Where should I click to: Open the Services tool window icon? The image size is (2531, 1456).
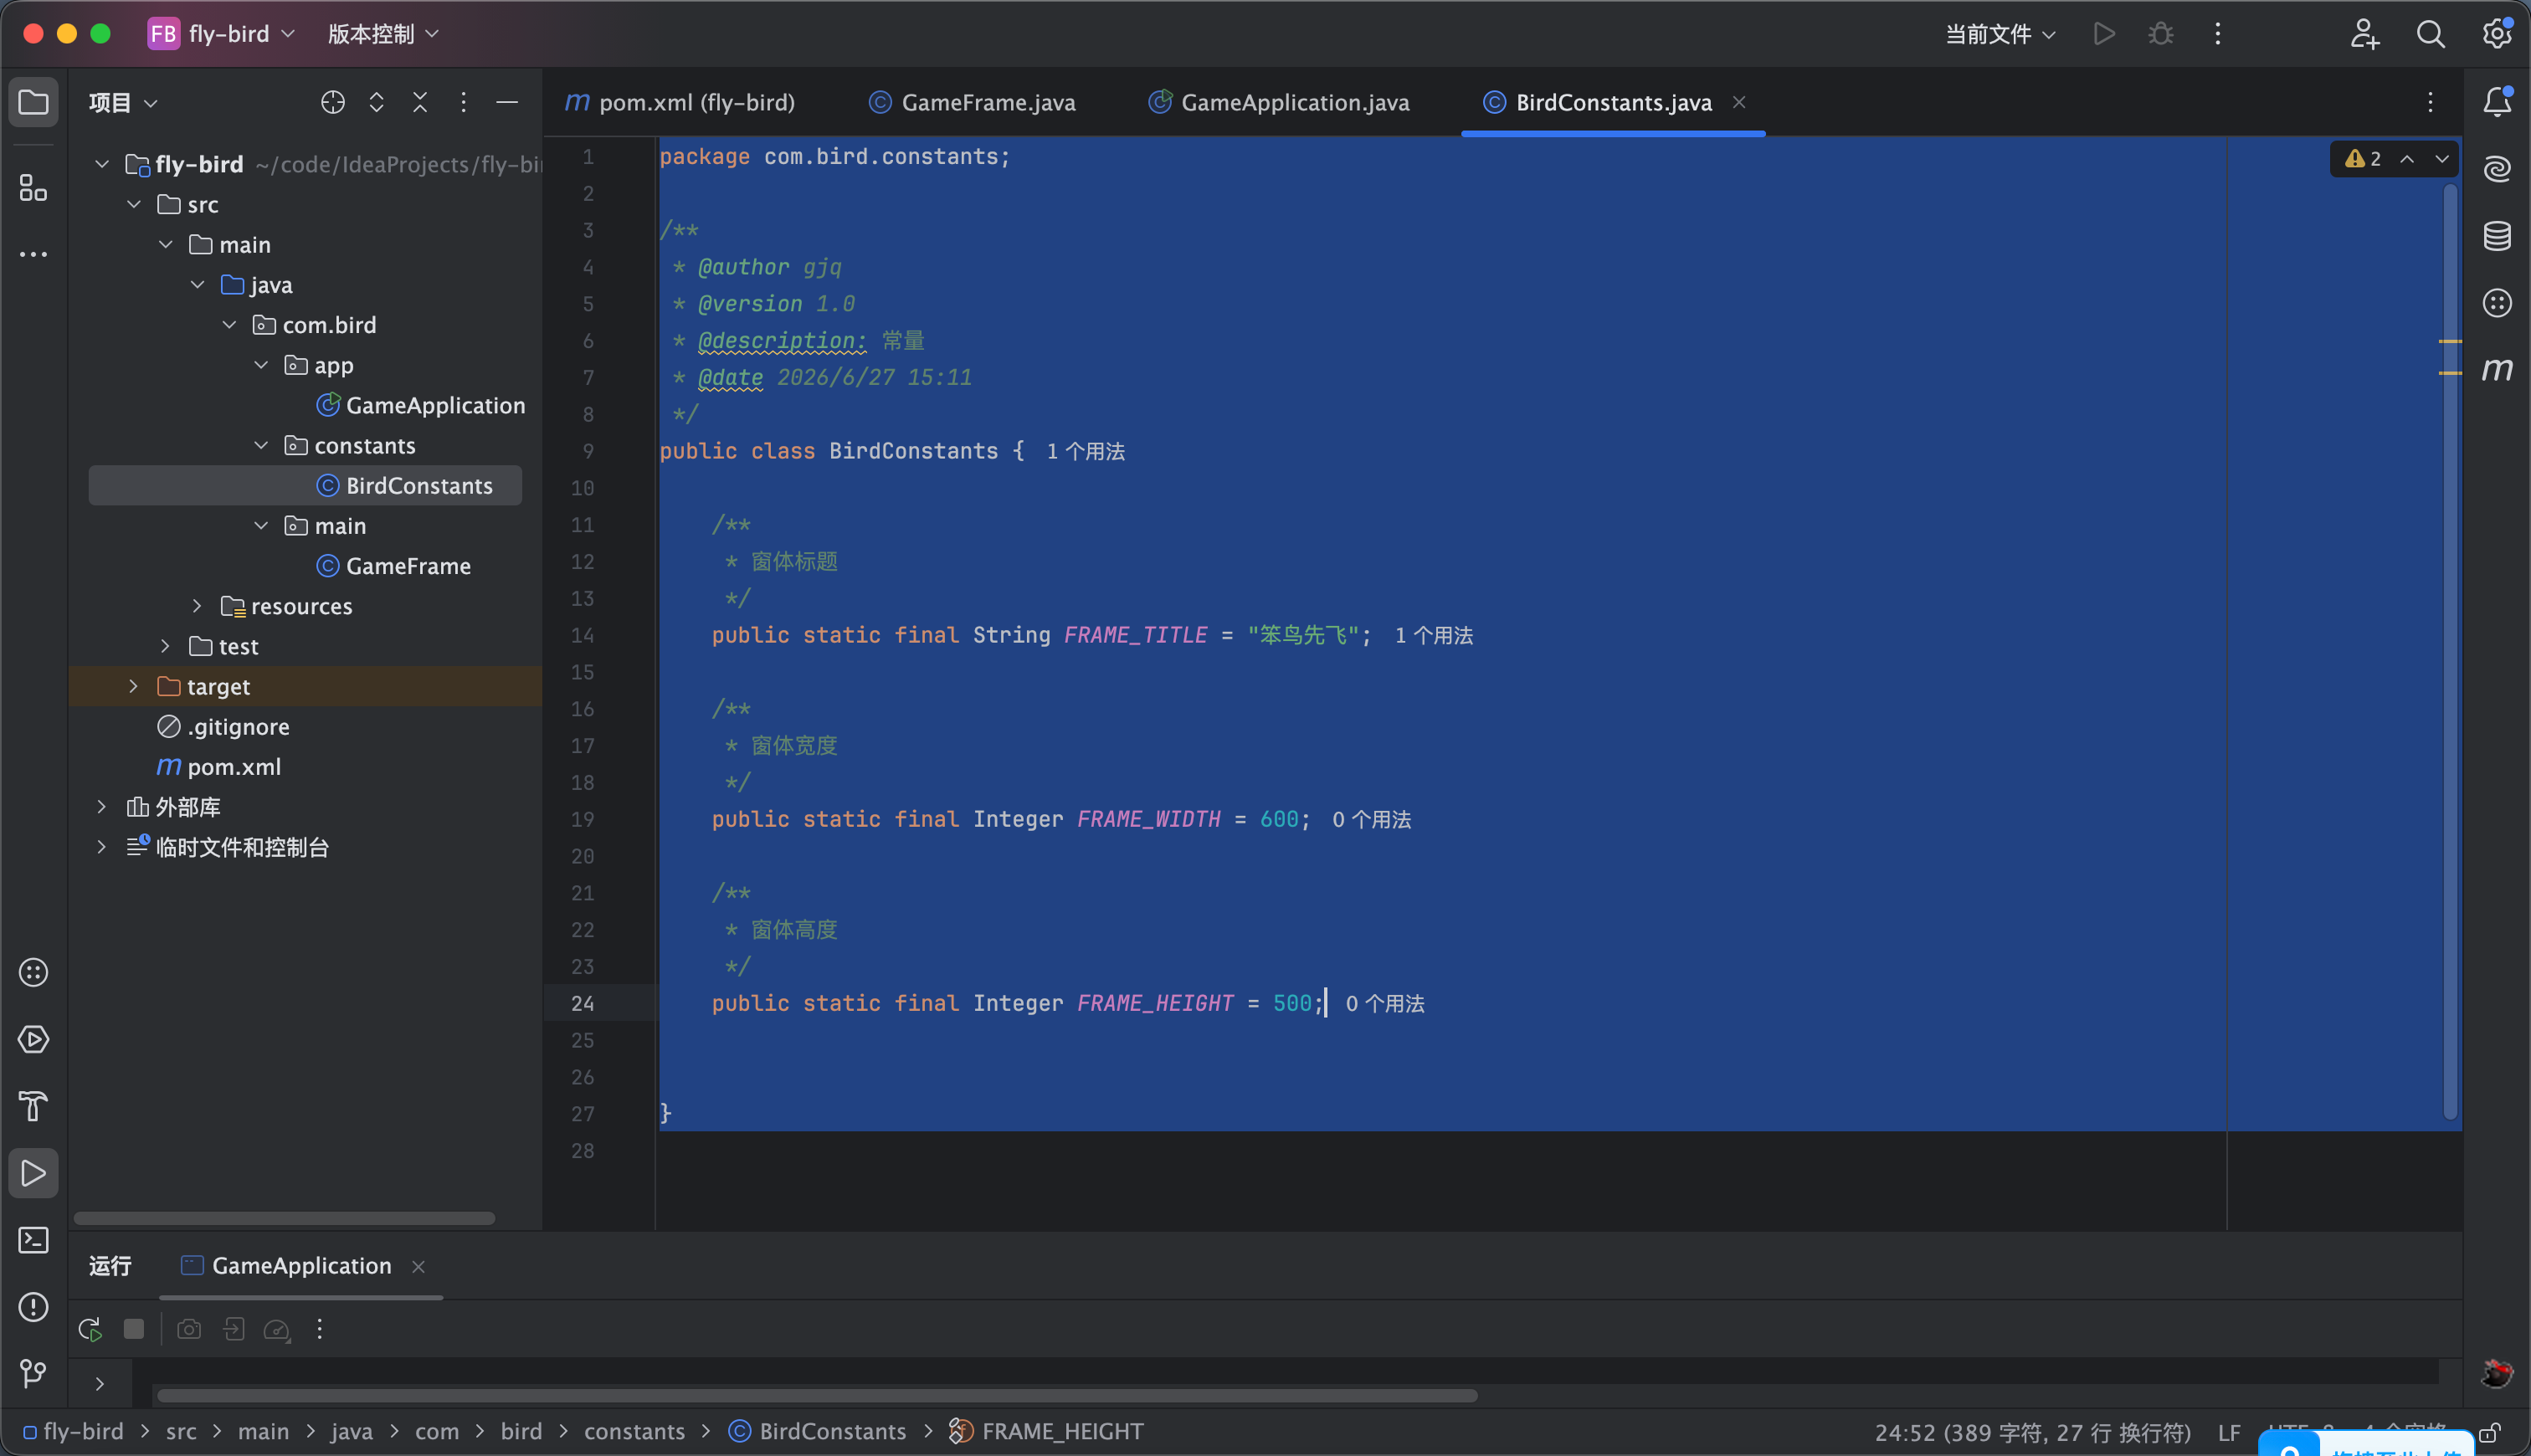point(33,1039)
